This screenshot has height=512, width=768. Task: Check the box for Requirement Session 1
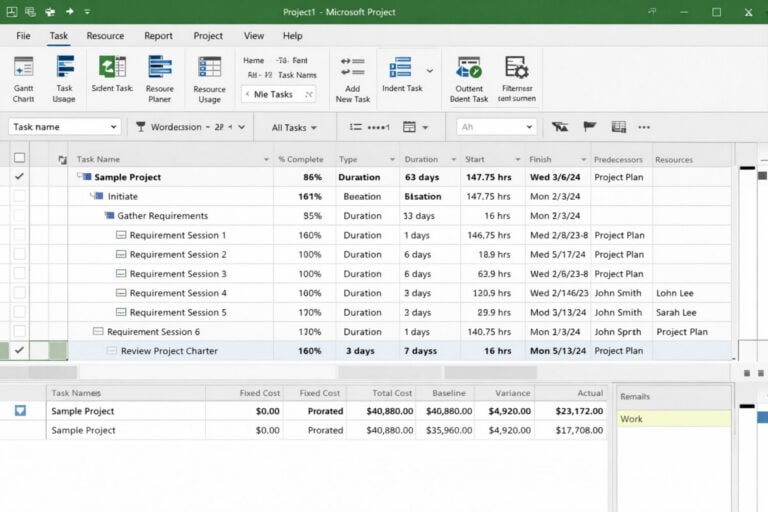click(x=19, y=235)
